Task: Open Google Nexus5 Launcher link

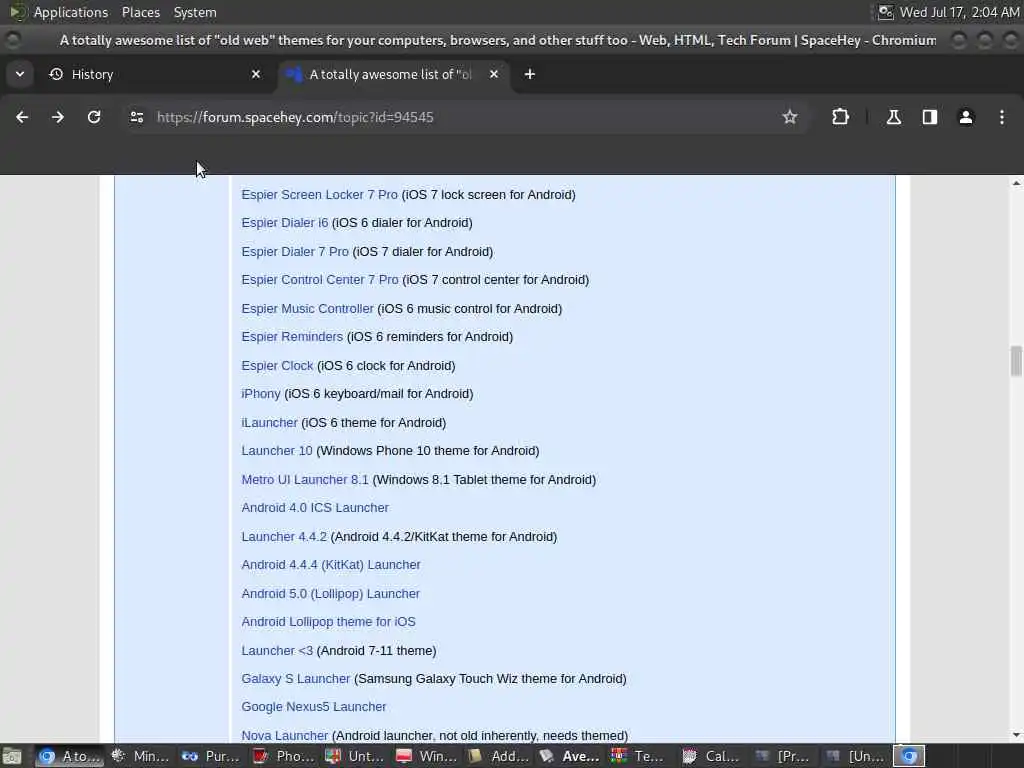Action: (x=313, y=707)
